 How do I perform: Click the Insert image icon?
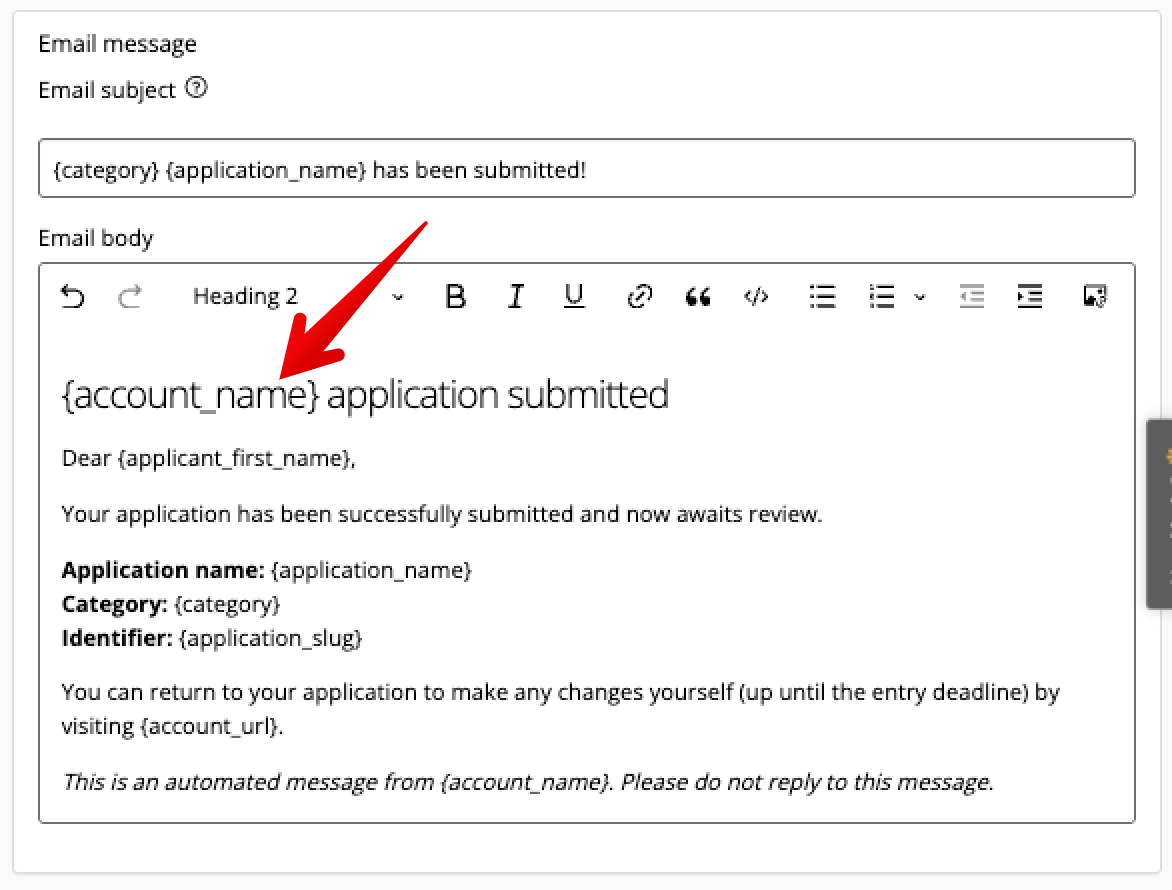coord(1094,296)
